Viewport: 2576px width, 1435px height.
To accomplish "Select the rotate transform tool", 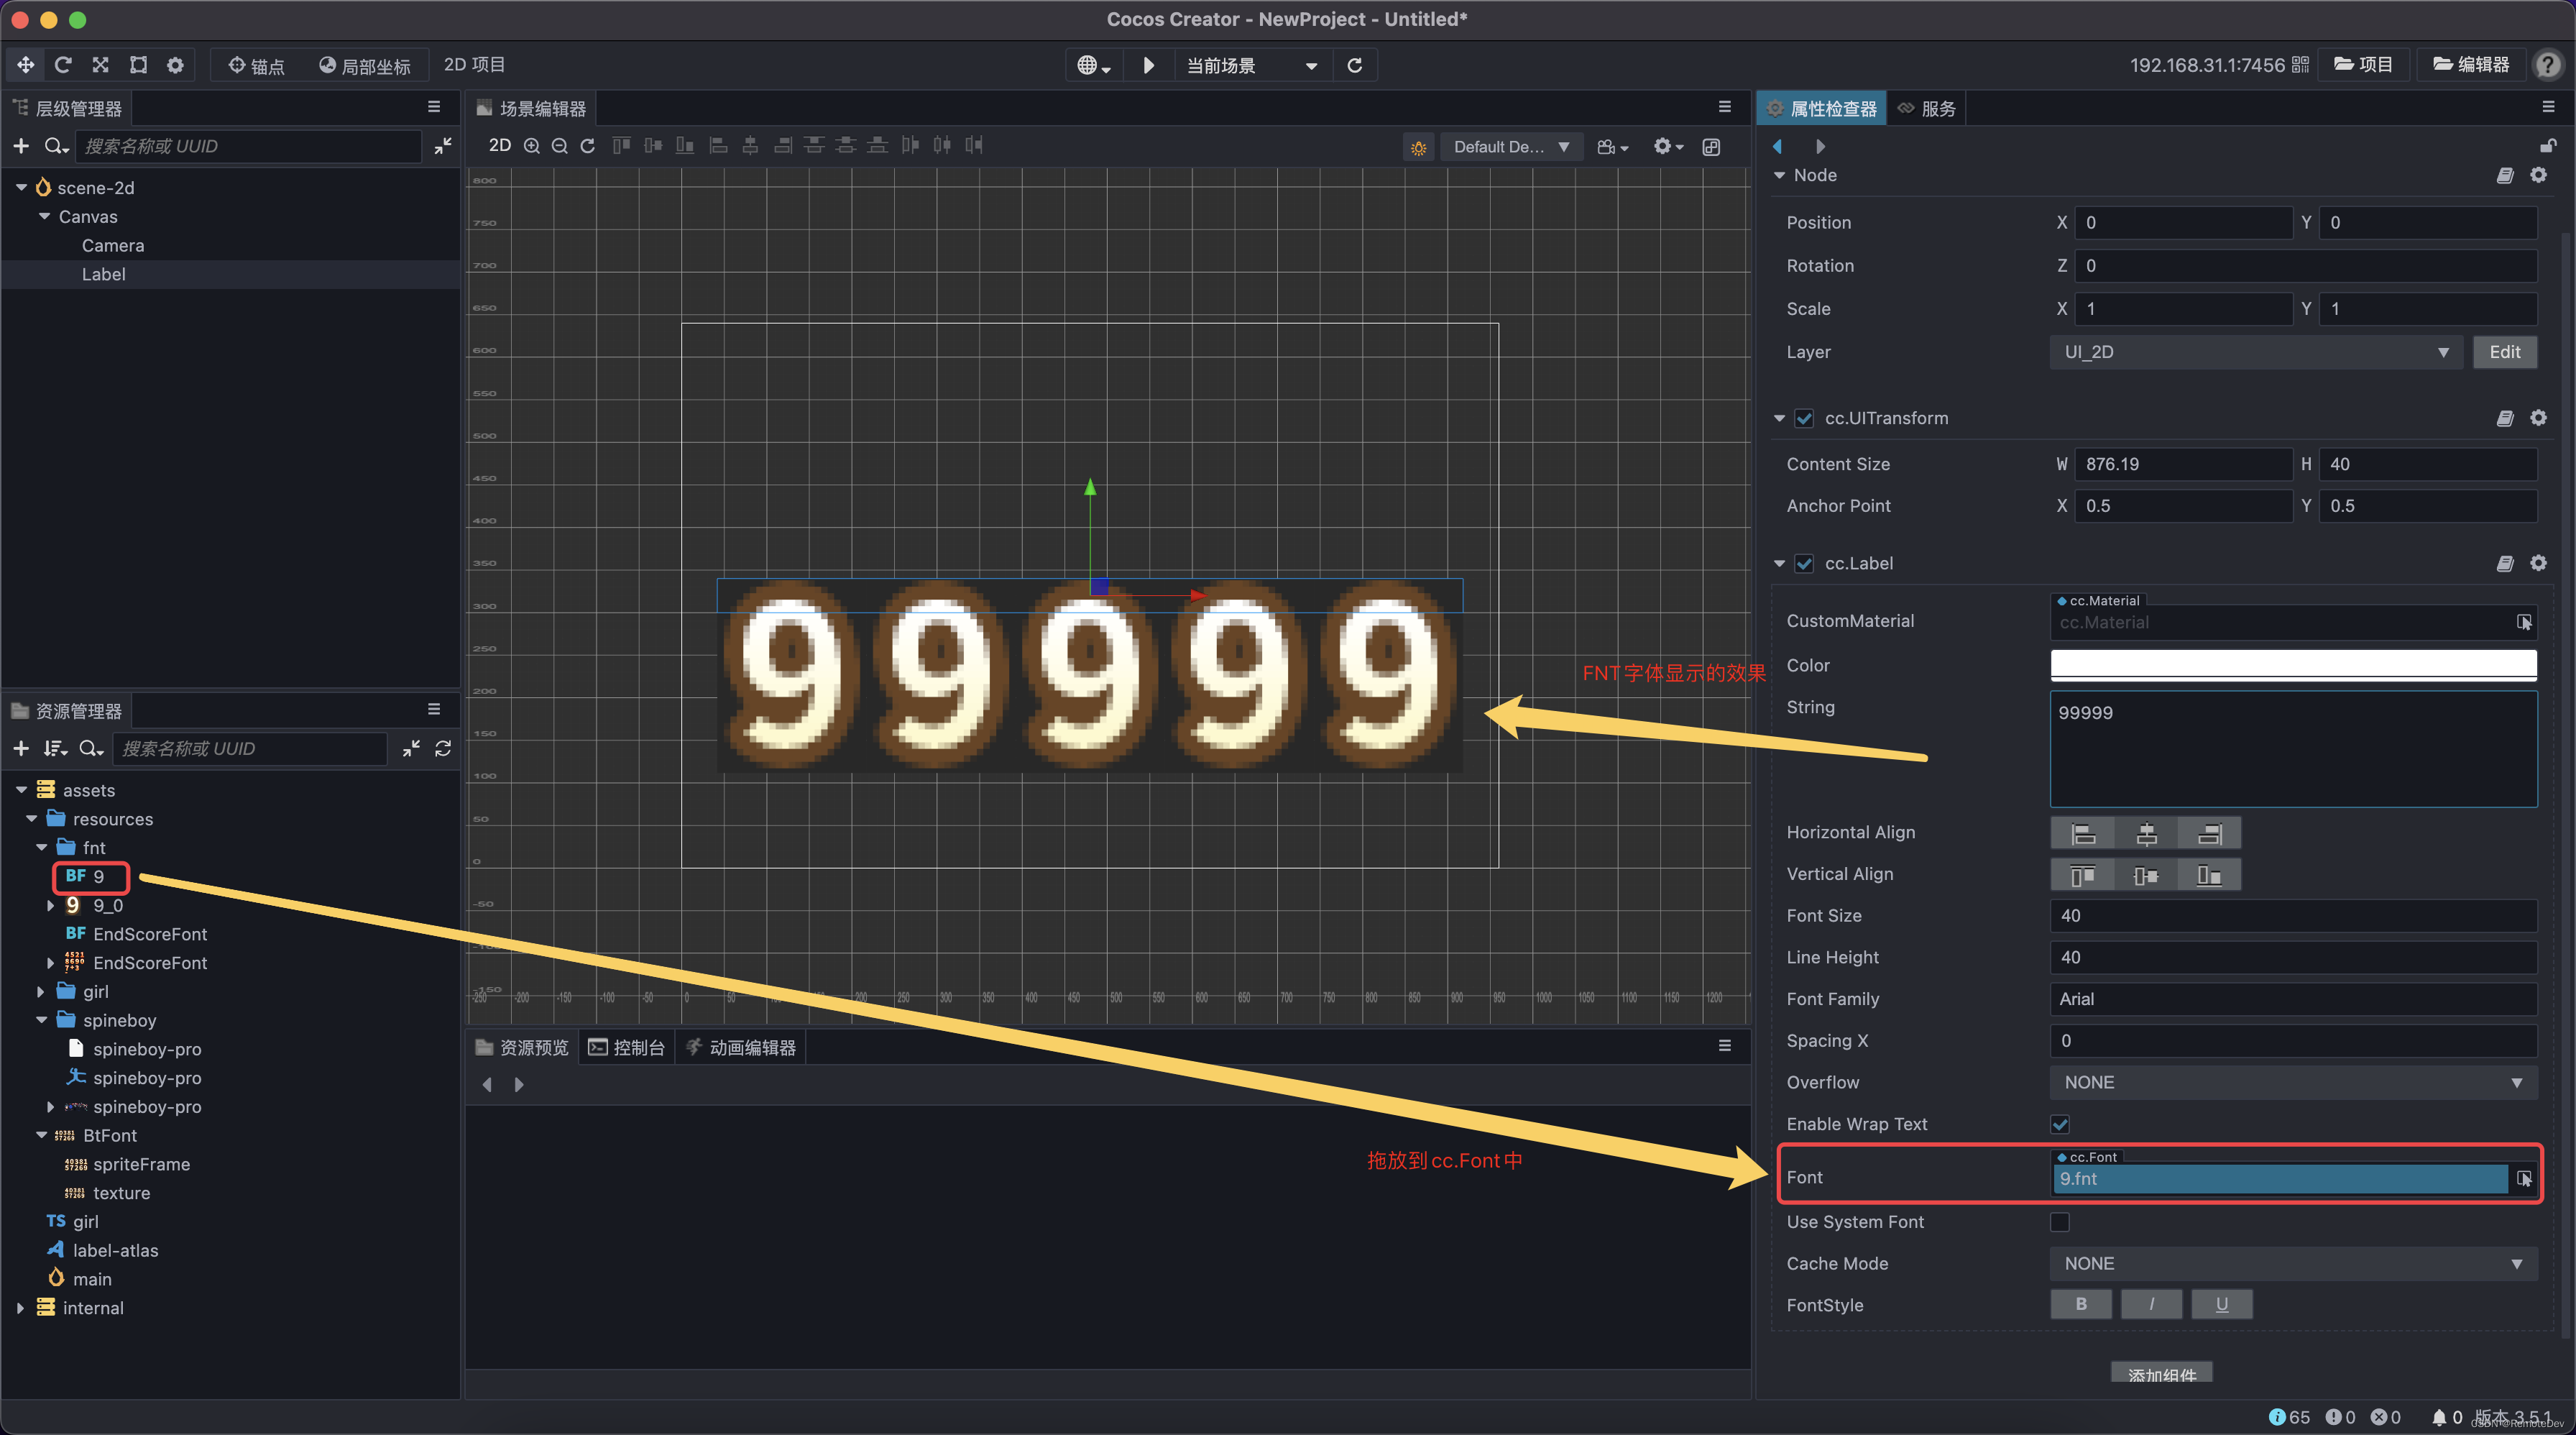I will pos(63,65).
